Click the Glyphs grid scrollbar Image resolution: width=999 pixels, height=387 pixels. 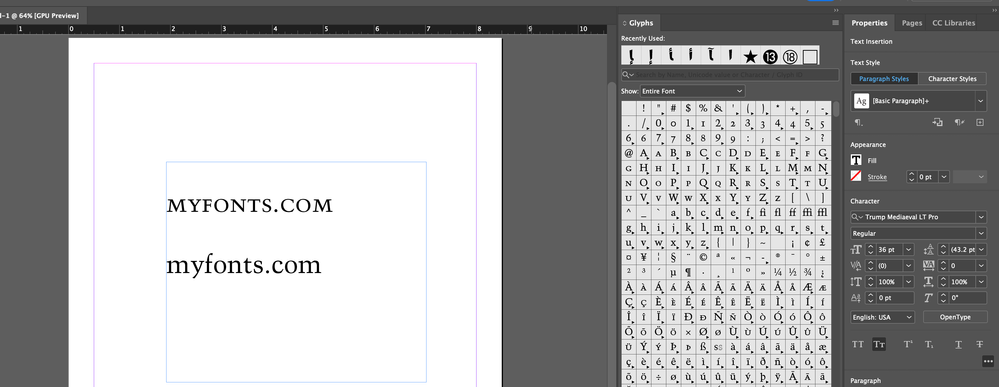[x=836, y=108]
